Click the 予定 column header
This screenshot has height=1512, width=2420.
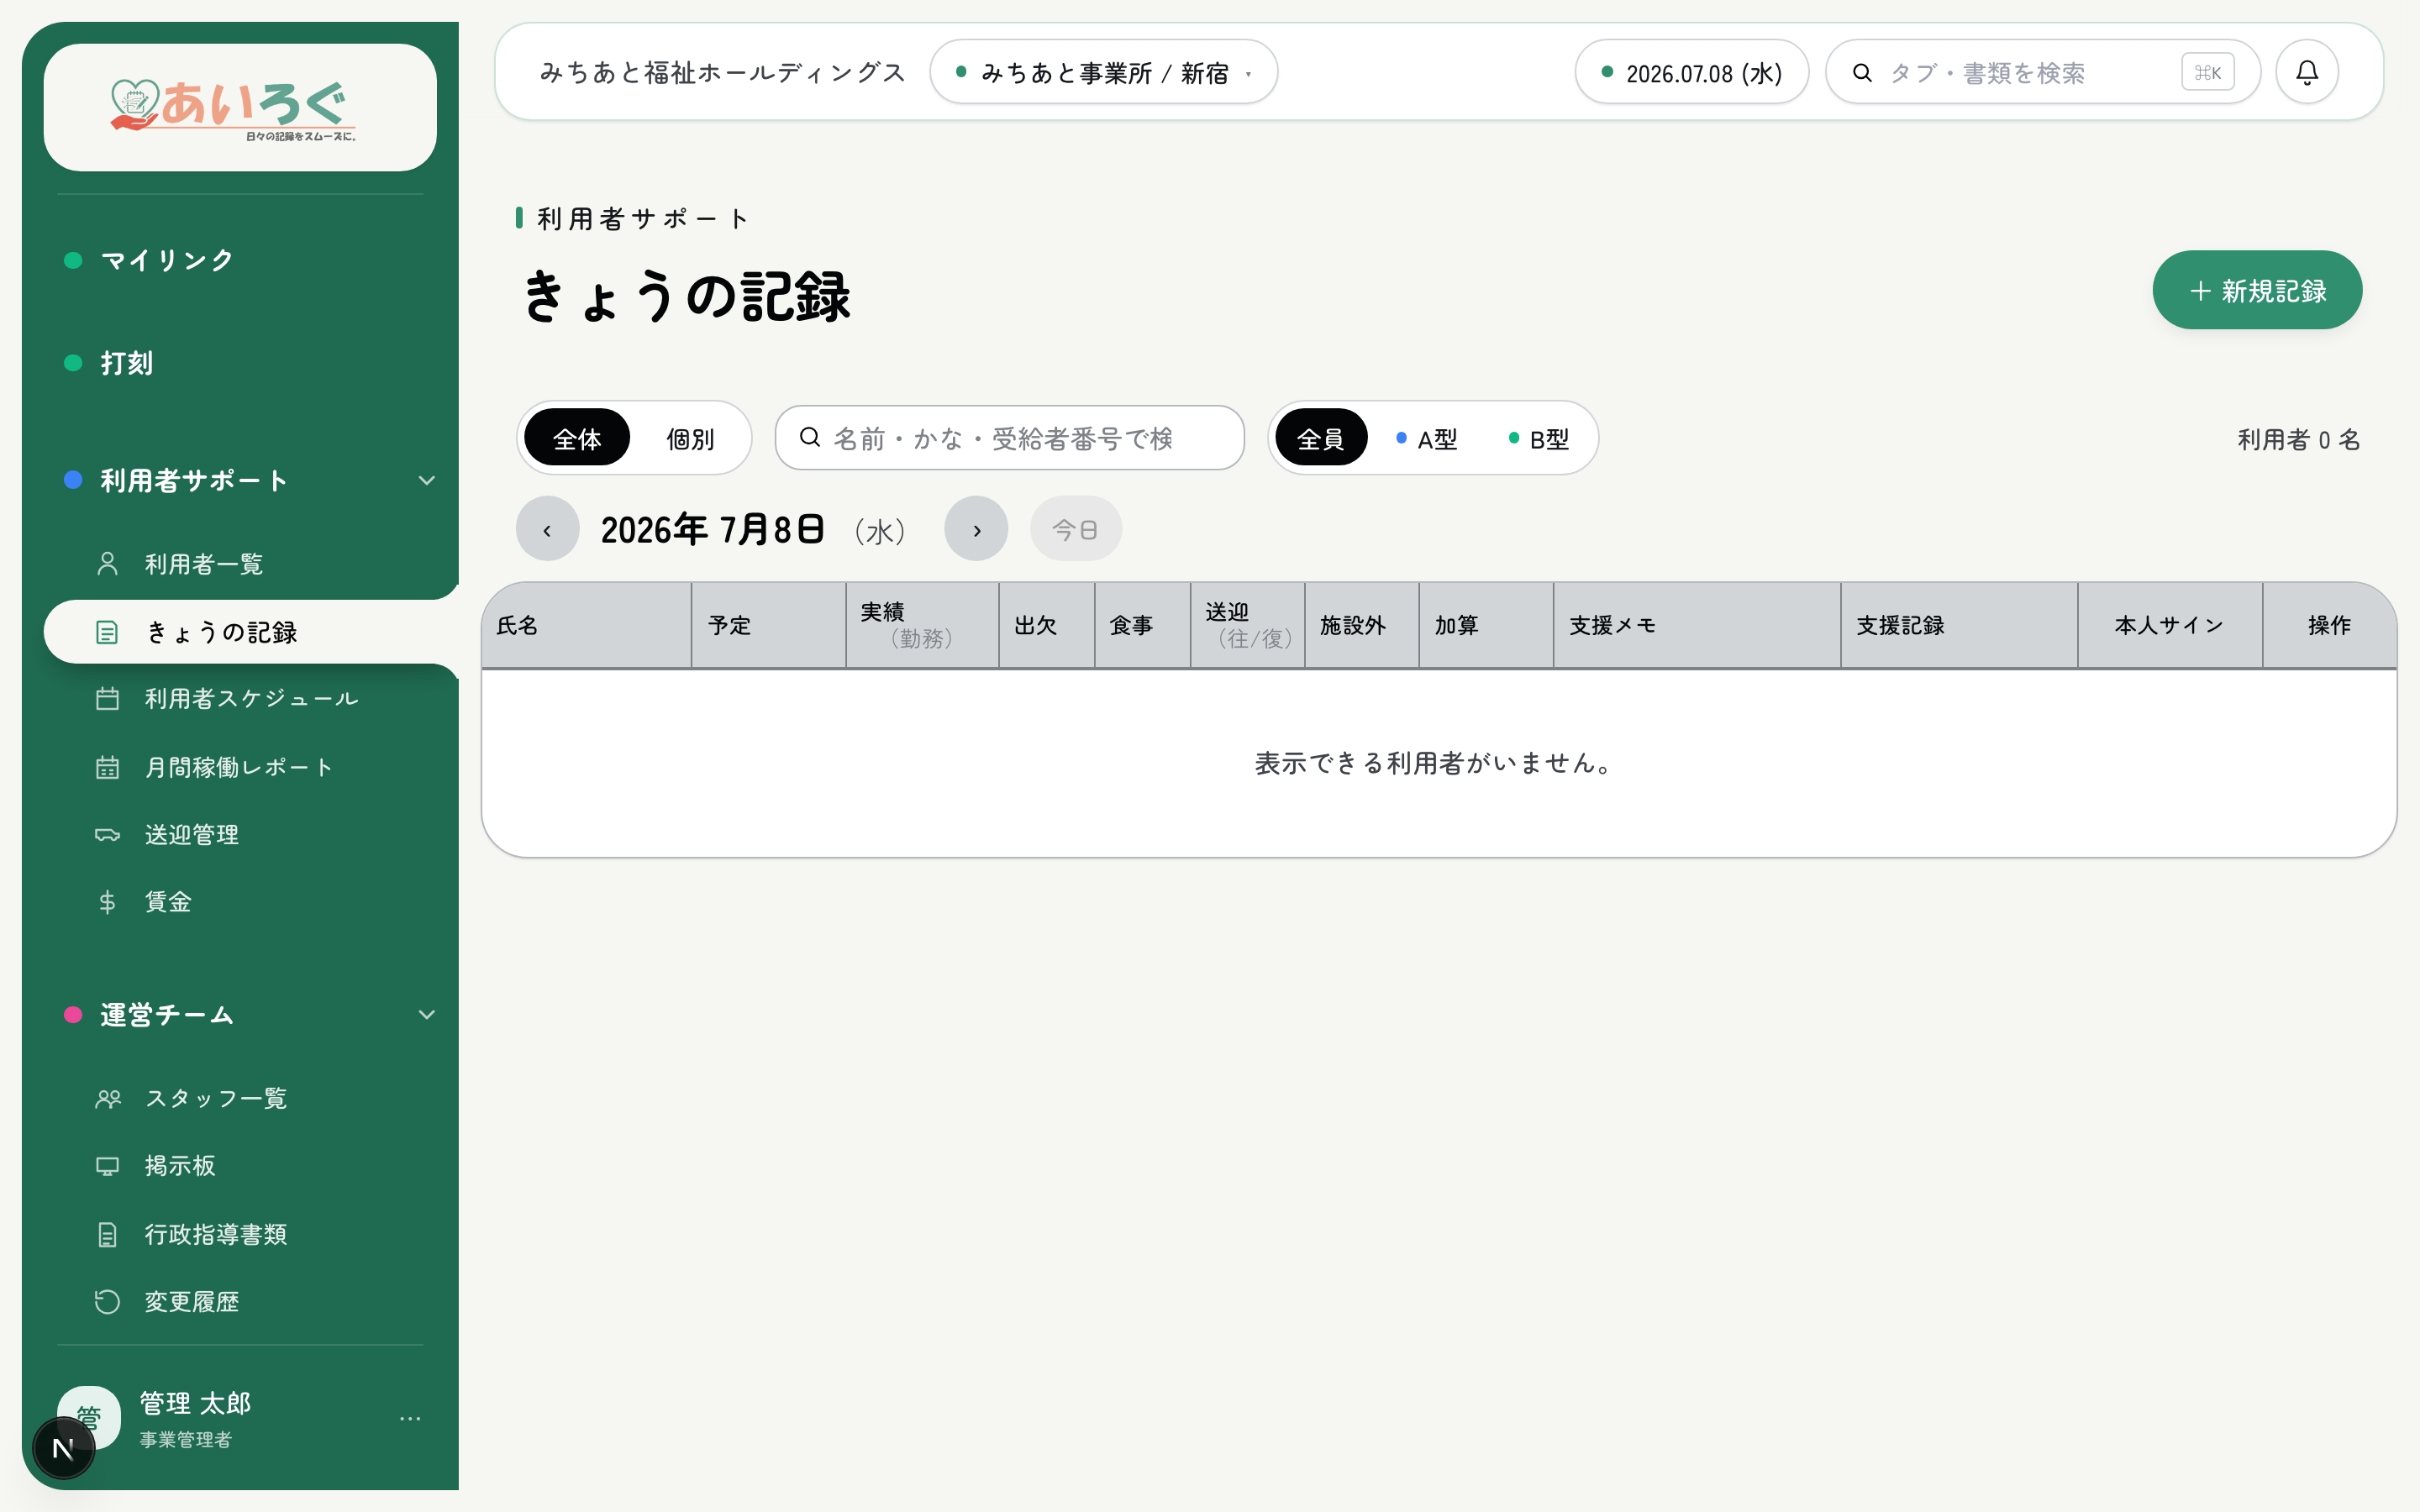click(768, 626)
